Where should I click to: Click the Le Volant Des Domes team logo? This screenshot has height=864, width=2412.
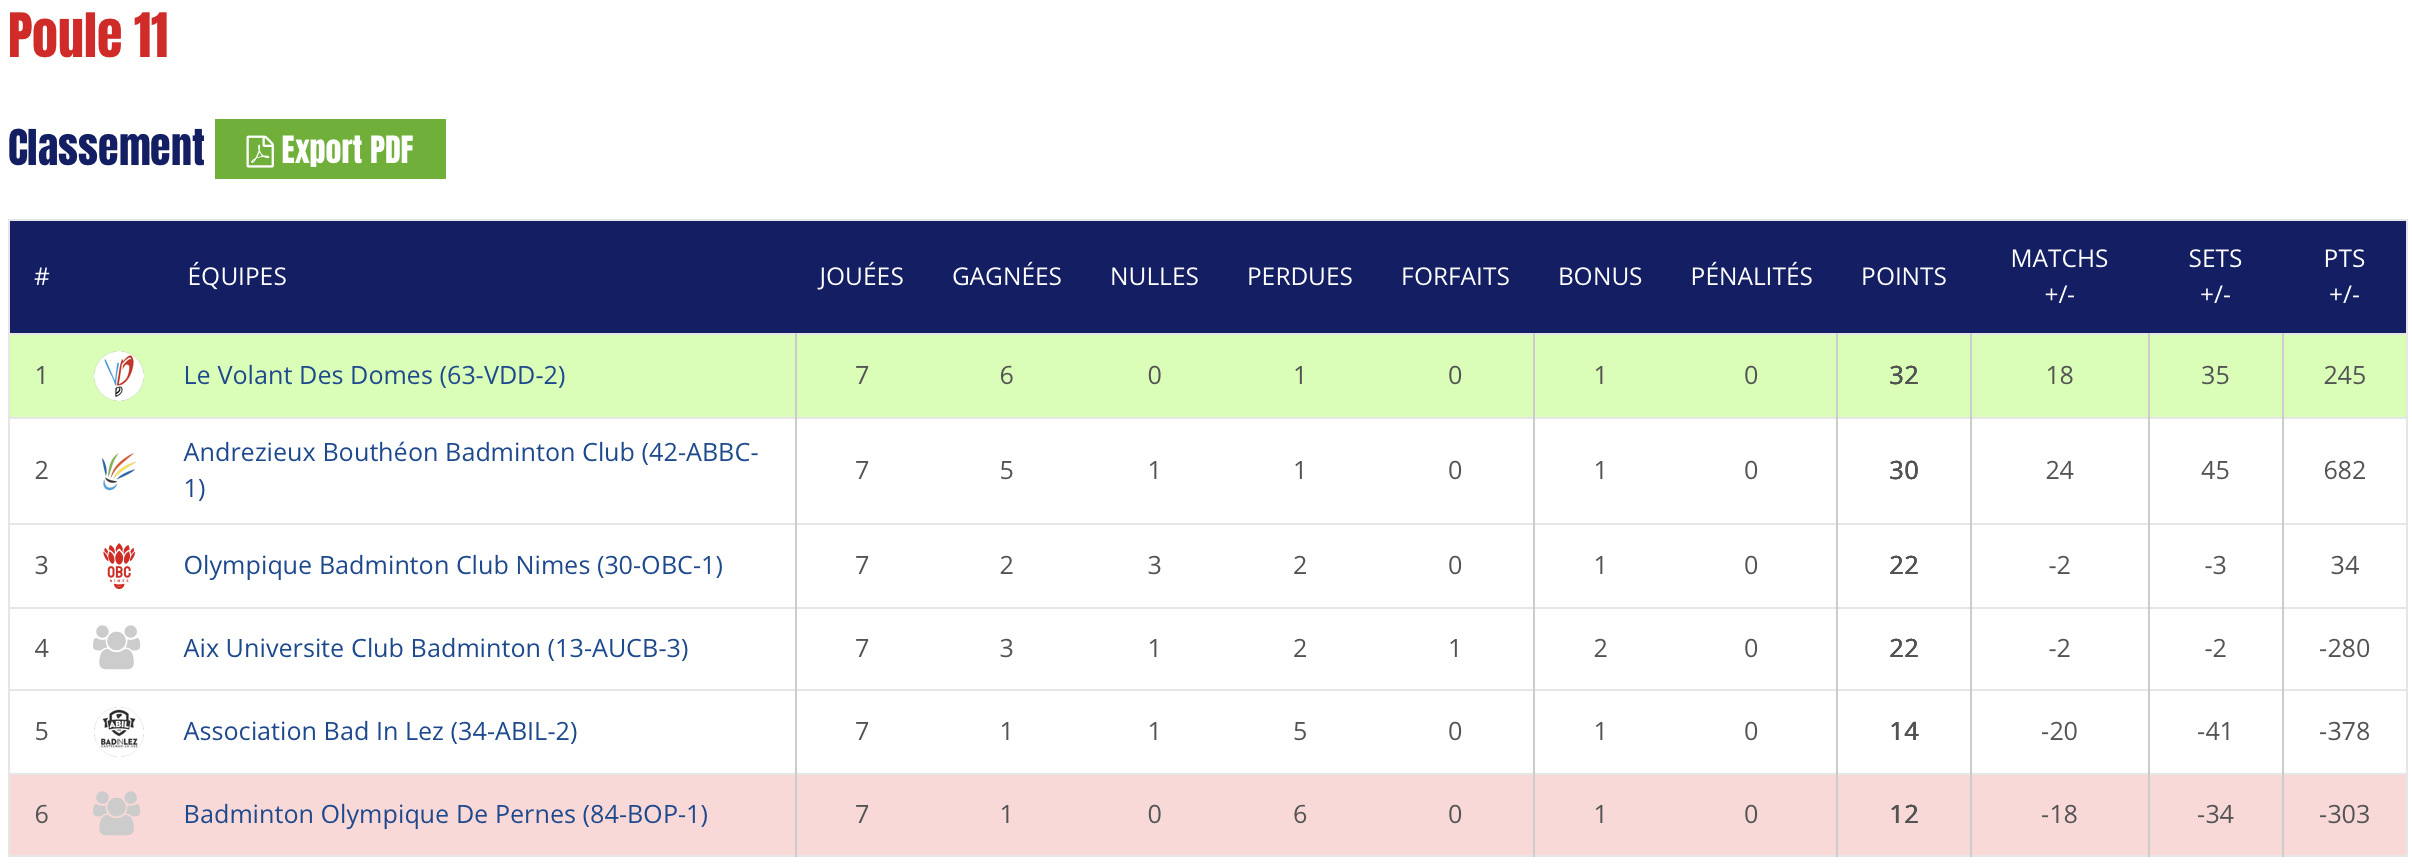118,376
